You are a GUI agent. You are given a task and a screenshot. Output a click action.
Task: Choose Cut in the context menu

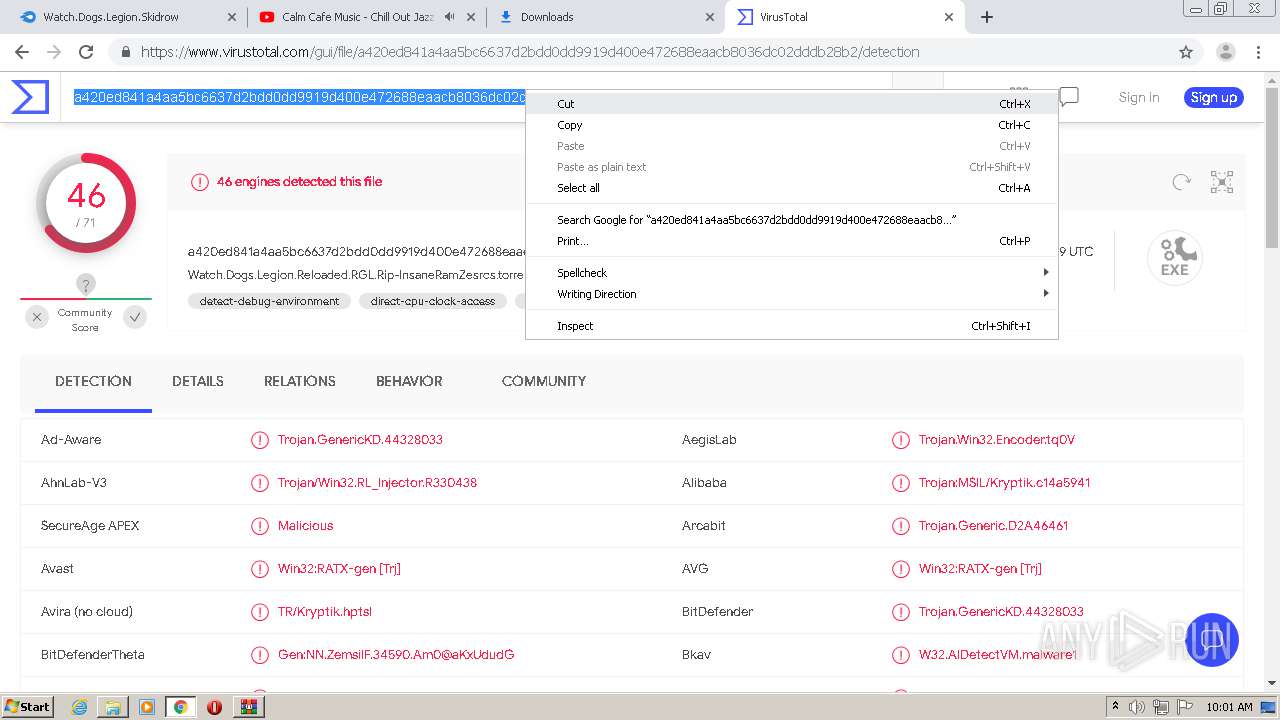click(x=792, y=104)
